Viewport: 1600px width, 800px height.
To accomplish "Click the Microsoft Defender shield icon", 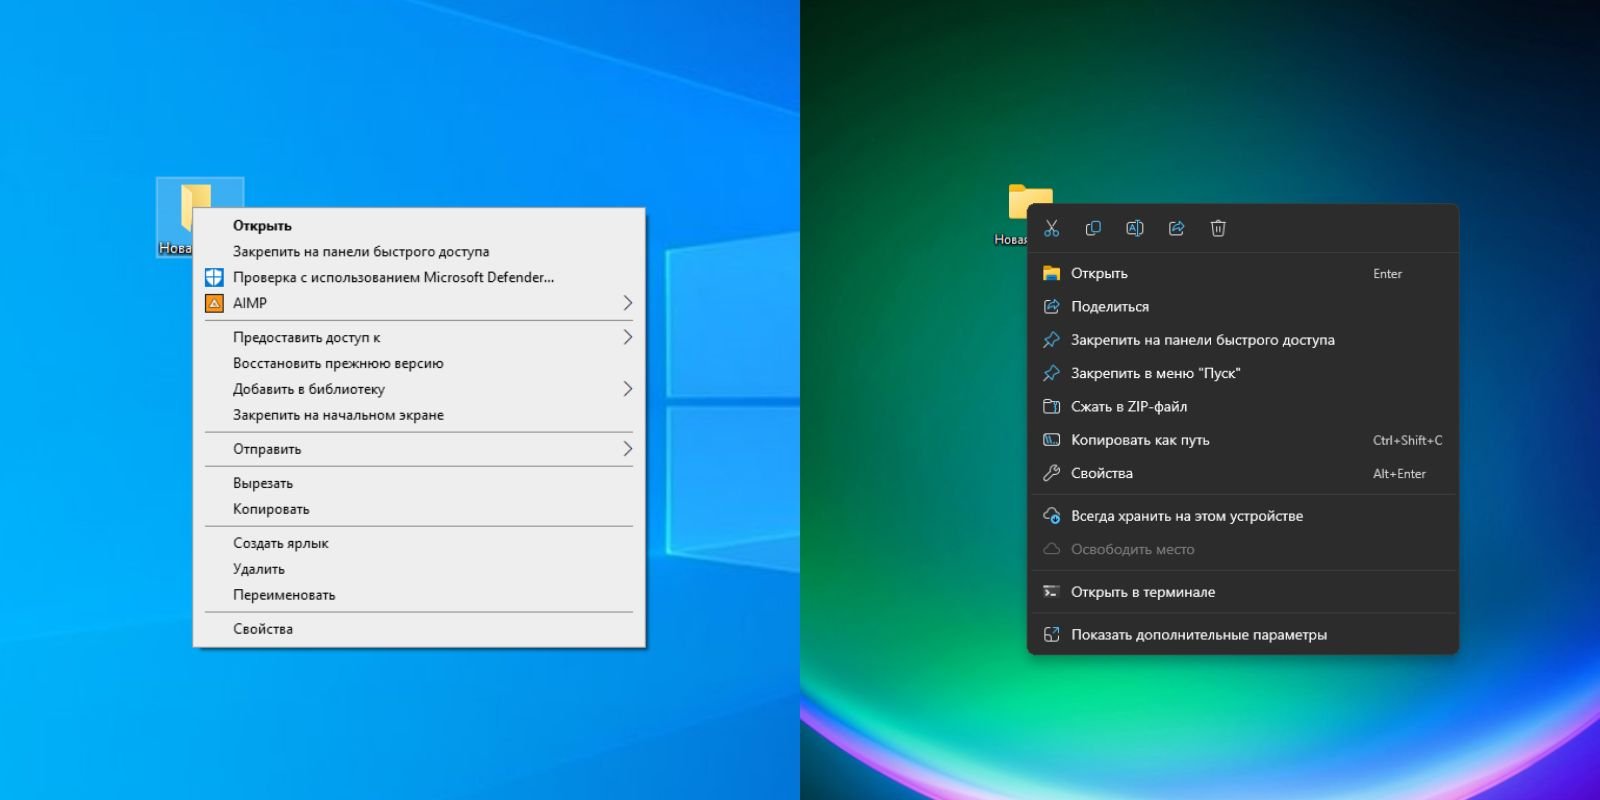I will (214, 277).
